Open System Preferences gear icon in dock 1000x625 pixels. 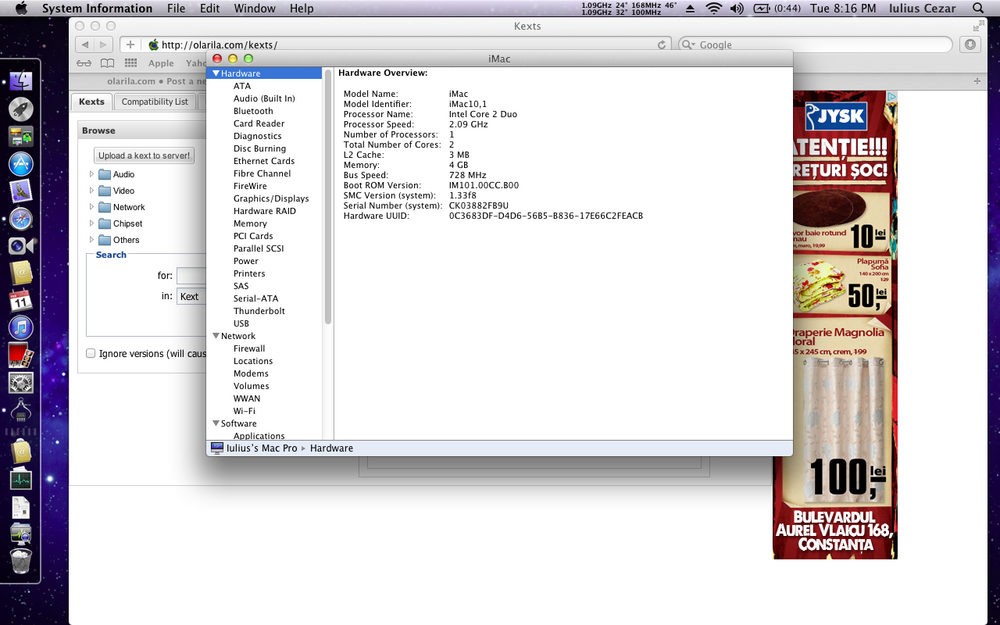(x=21, y=382)
